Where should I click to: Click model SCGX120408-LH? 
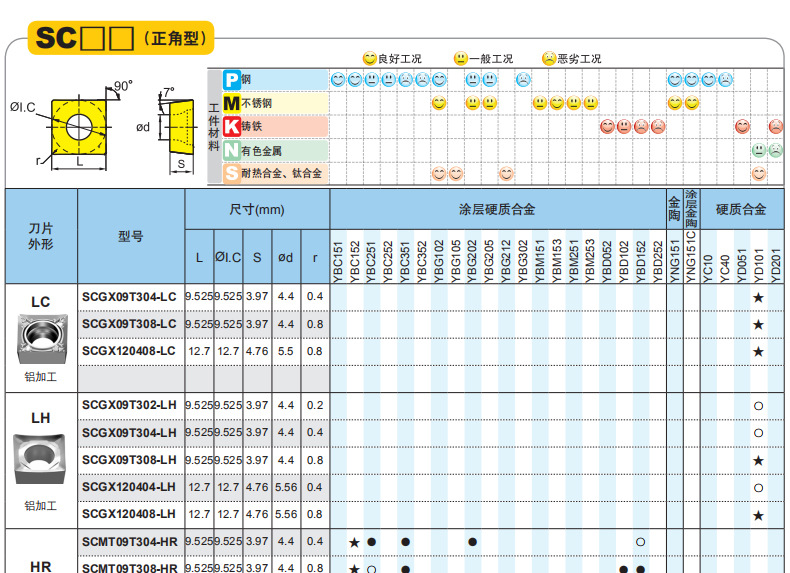[128, 515]
